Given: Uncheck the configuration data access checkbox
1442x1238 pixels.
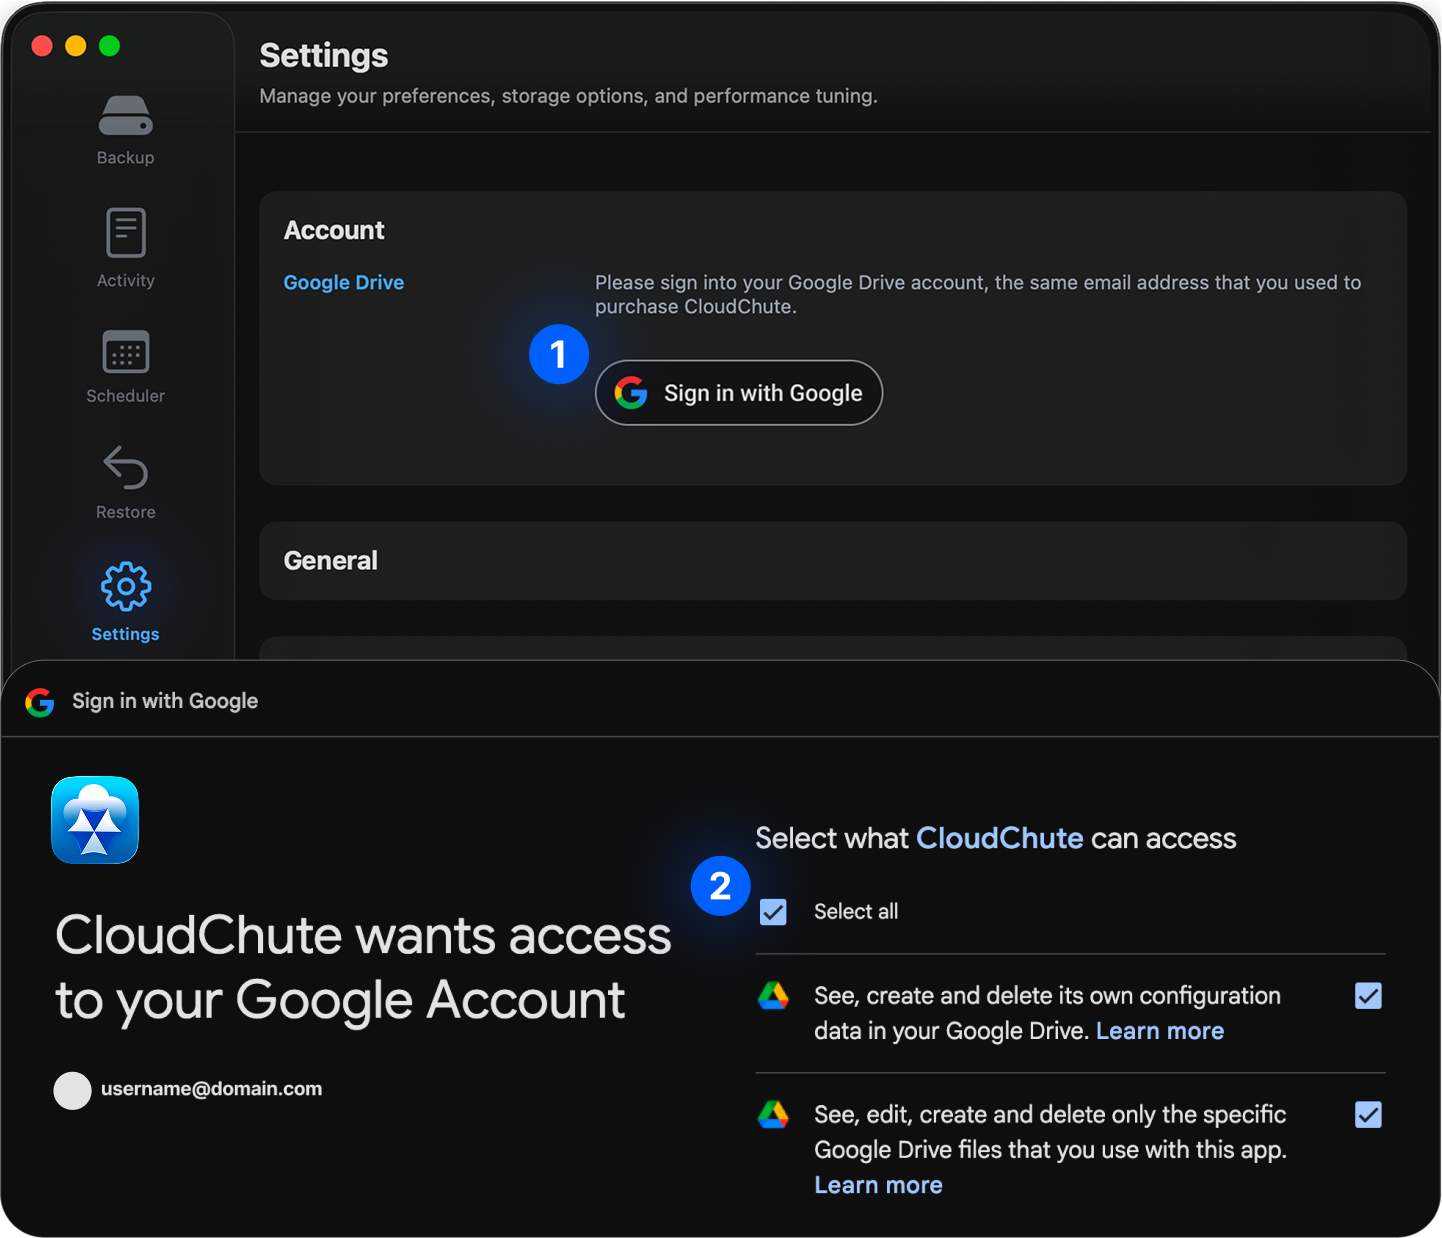Looking at the screenshot, I should click(x=1368, y=996).
